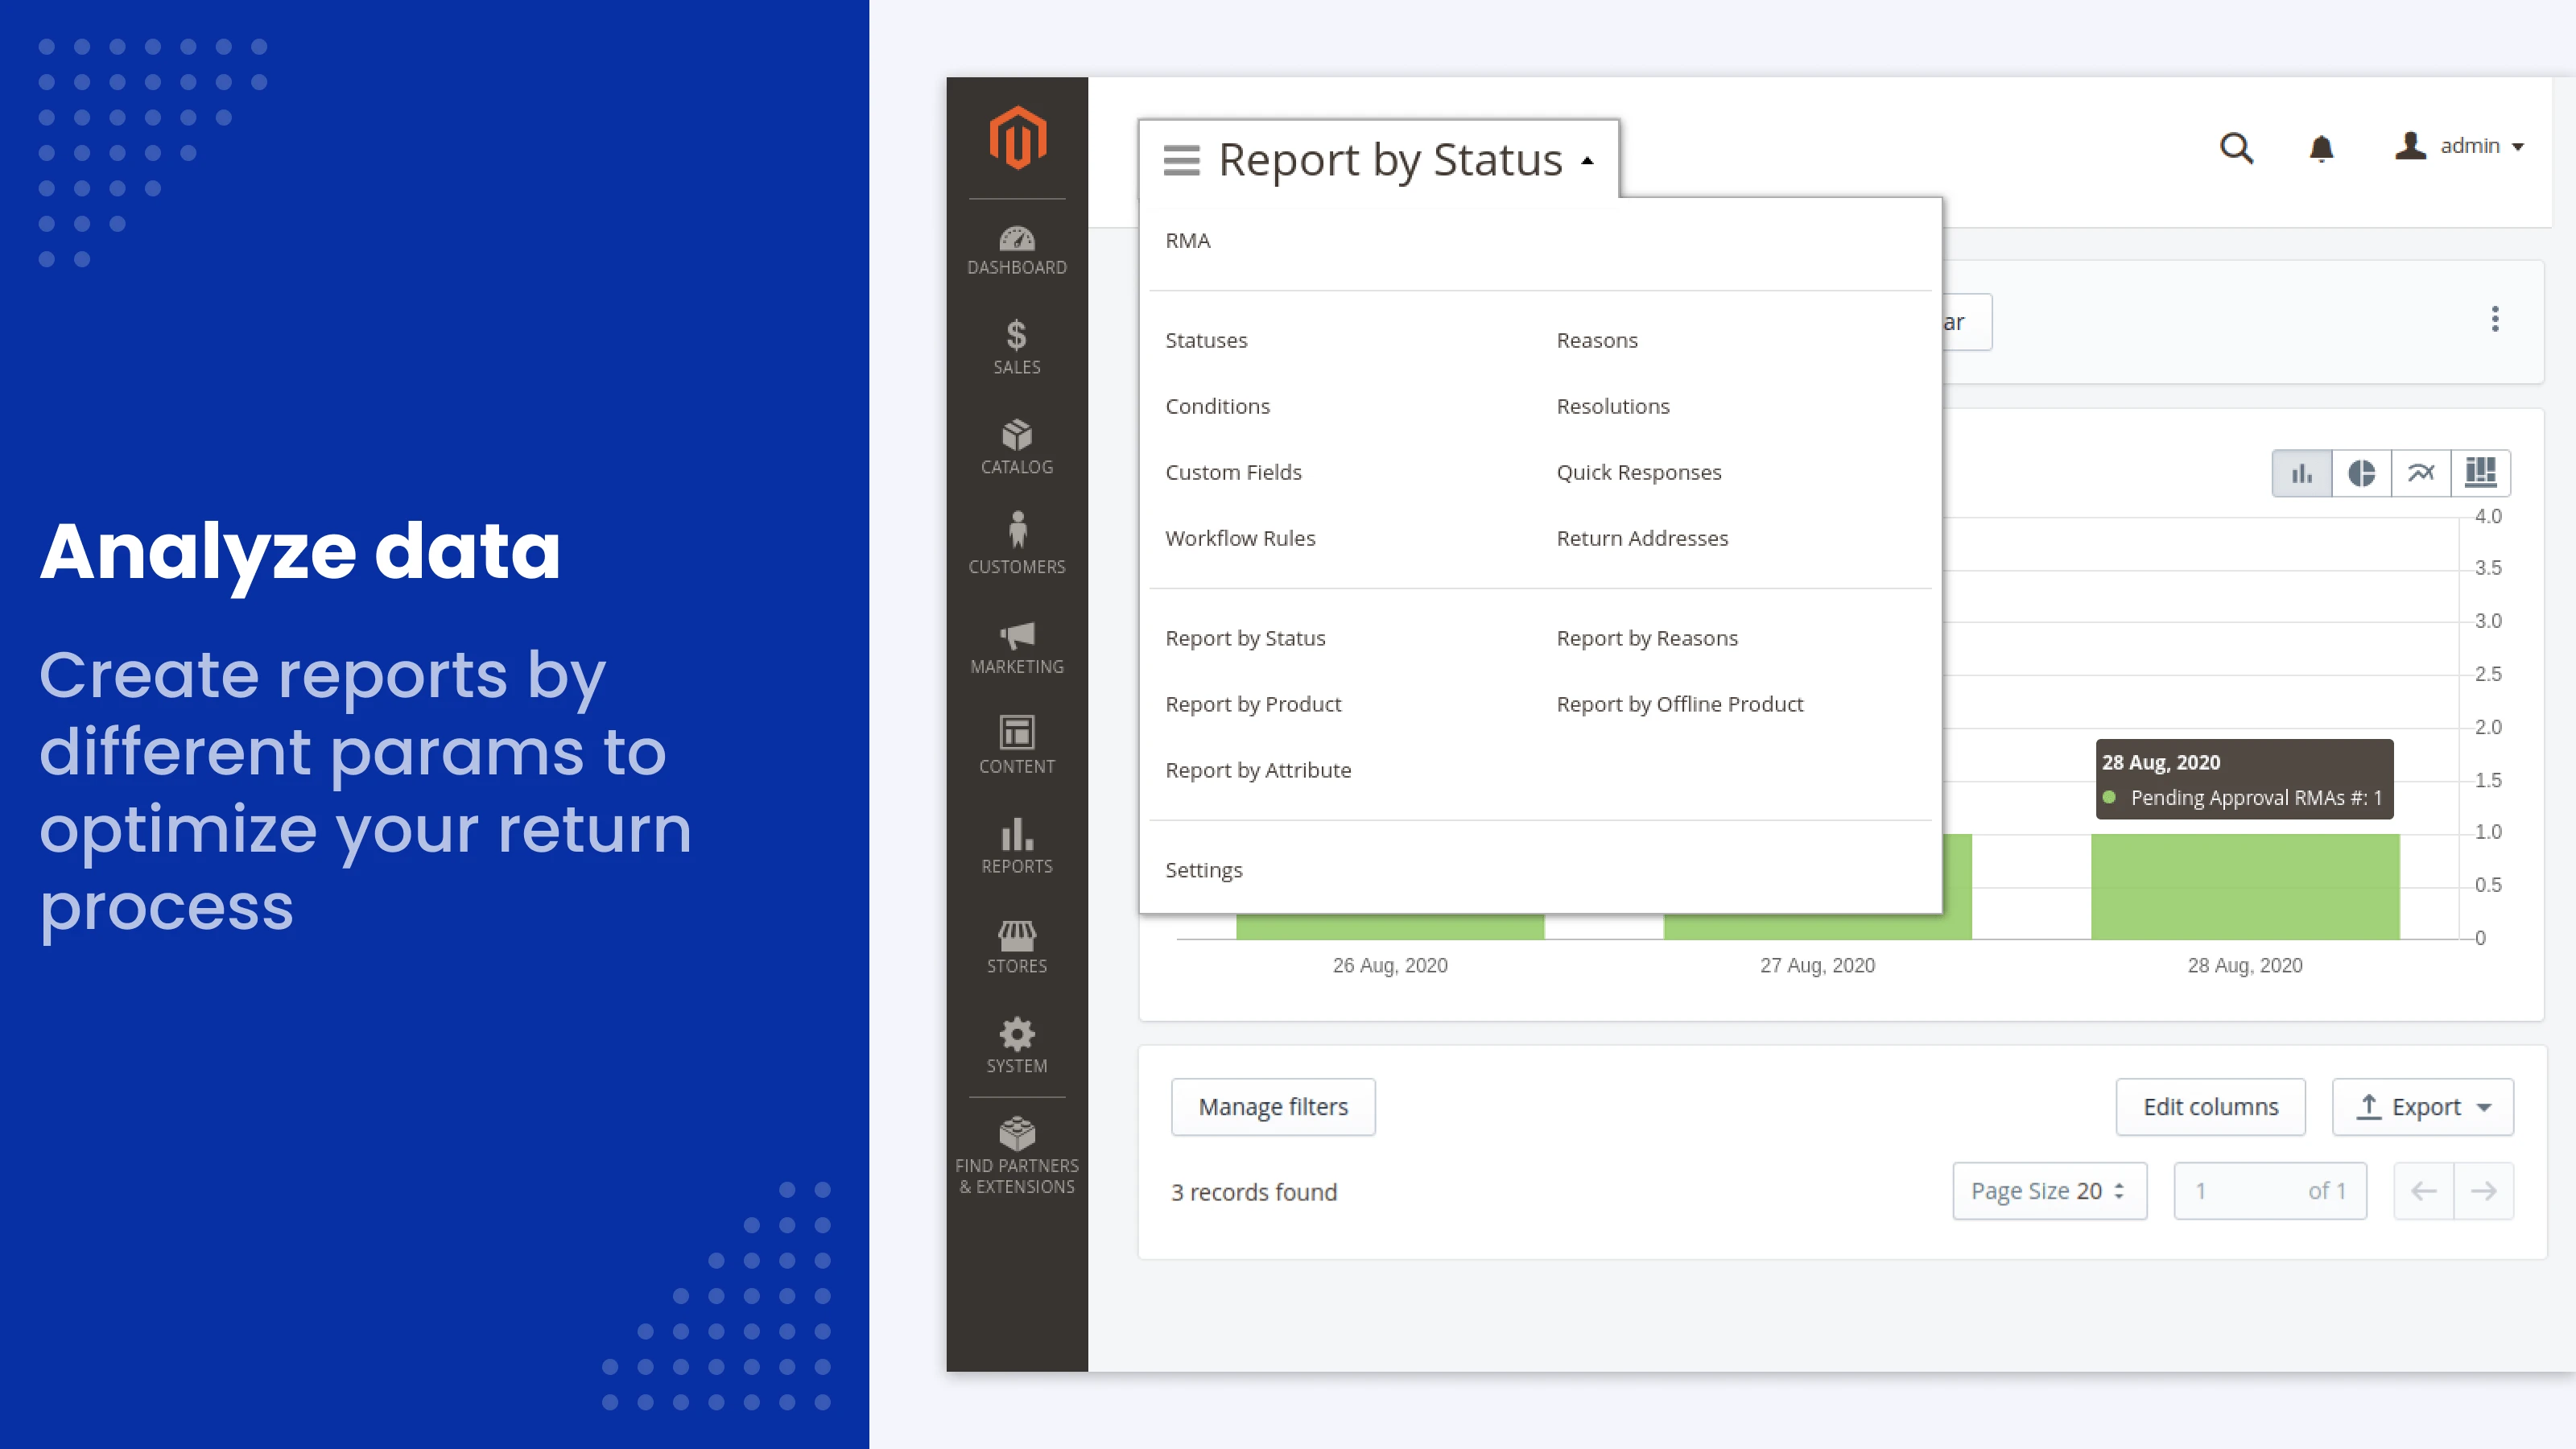Open RMA Settings from the menu
The height and width of the screenshot is (1449, 2576).
pos(1204,870)
